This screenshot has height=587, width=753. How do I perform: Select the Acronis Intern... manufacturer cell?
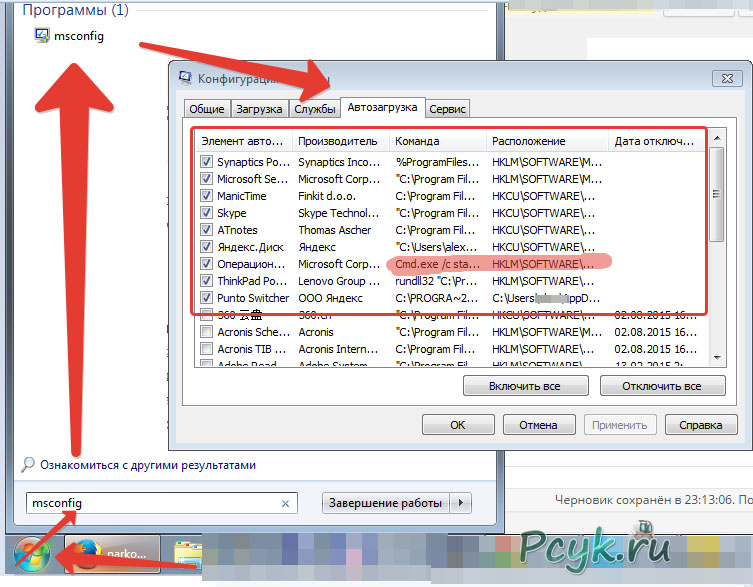coord(338,349)
